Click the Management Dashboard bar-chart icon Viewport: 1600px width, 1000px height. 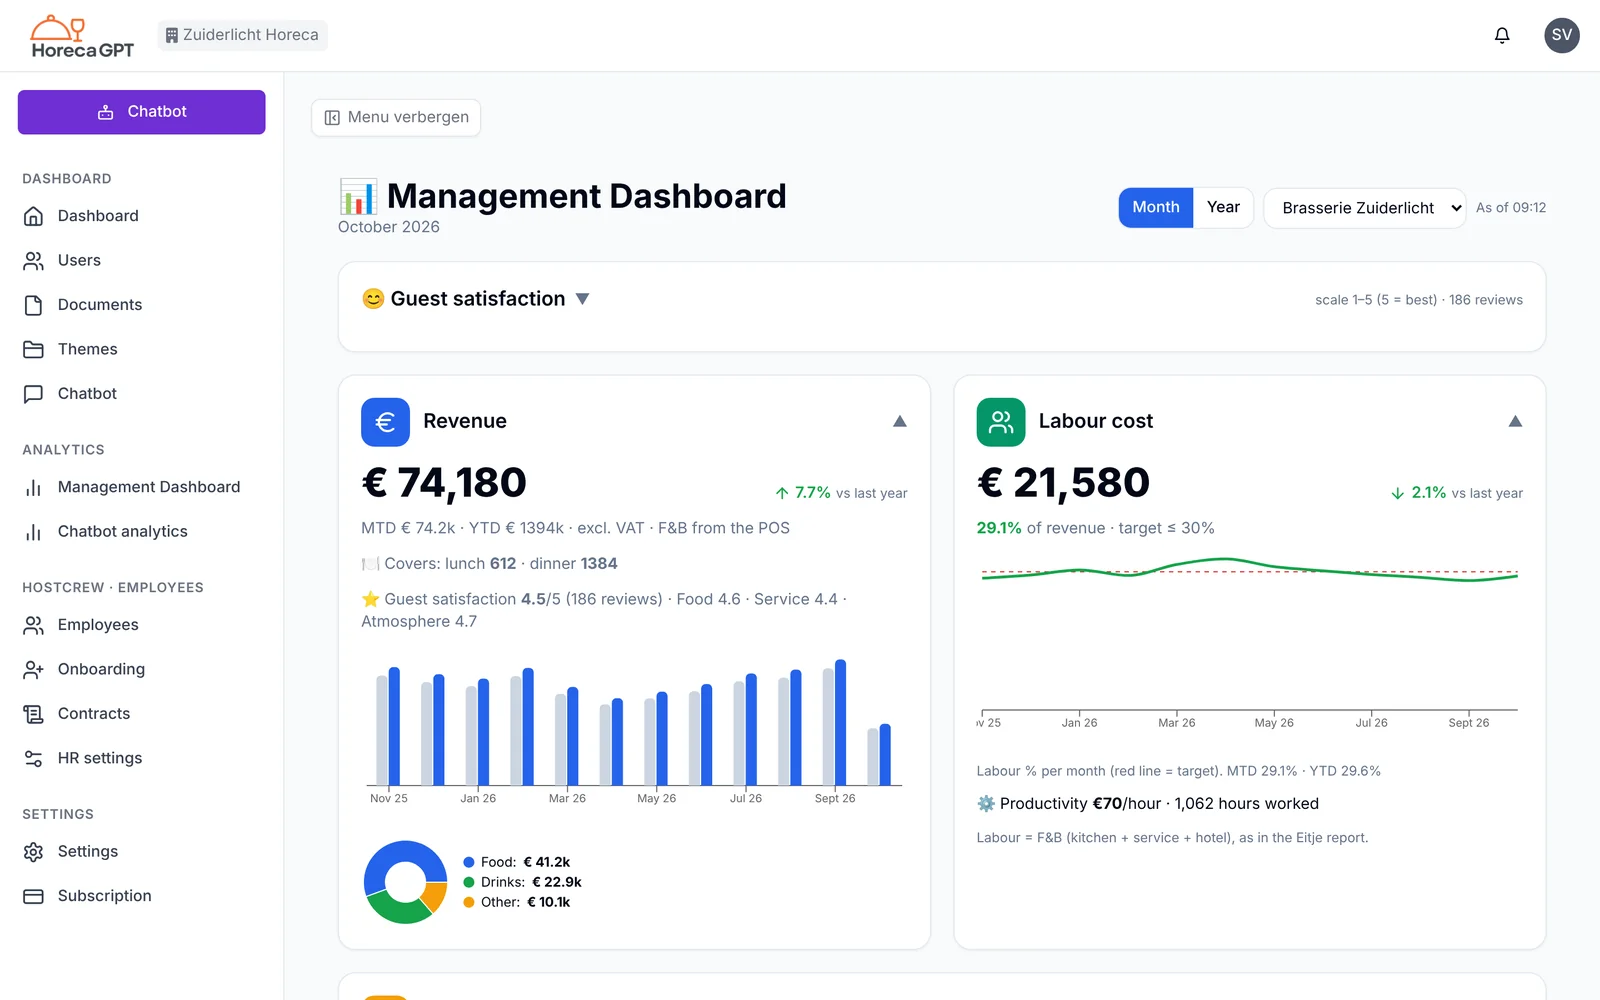(x=33, y=487)
